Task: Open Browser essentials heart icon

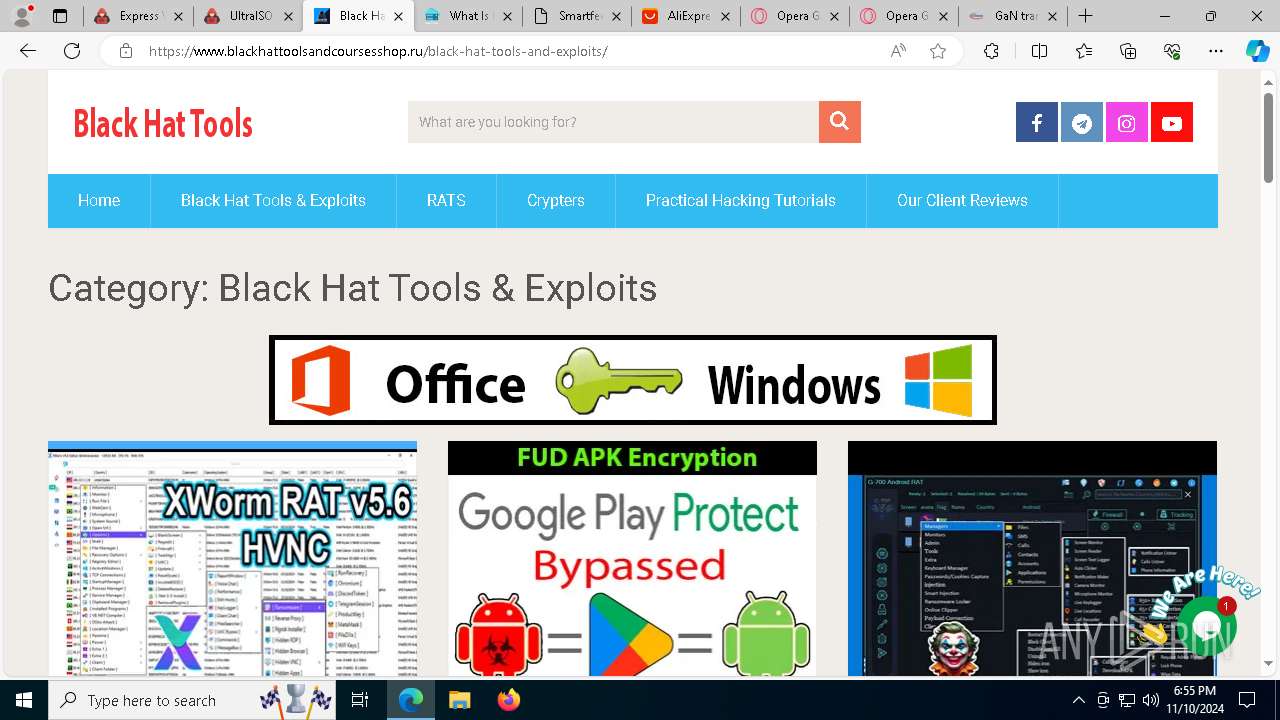Action: 1172,51
